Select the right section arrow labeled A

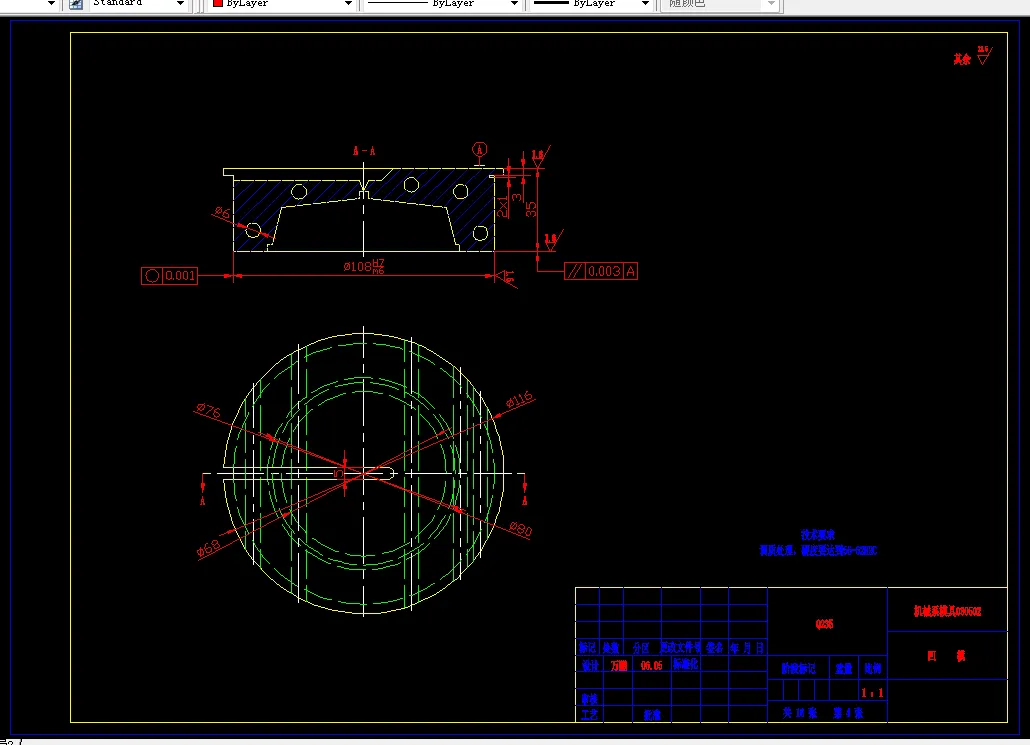coord(524,491)
